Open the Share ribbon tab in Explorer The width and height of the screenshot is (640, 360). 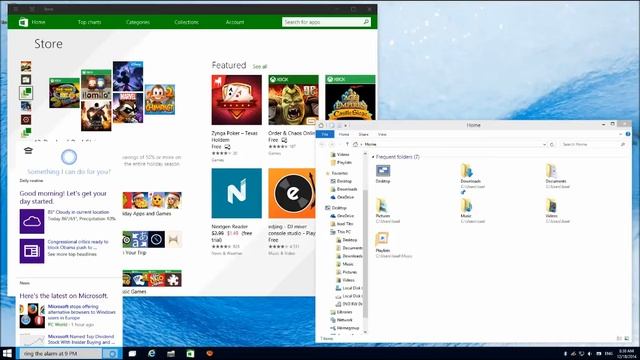(x=363, y=134)
